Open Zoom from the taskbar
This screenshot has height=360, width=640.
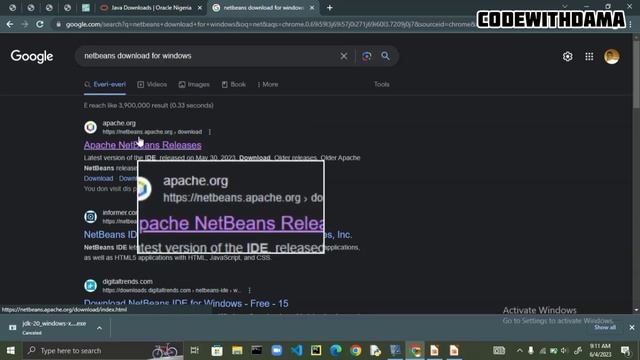click(x=277, y=351)
